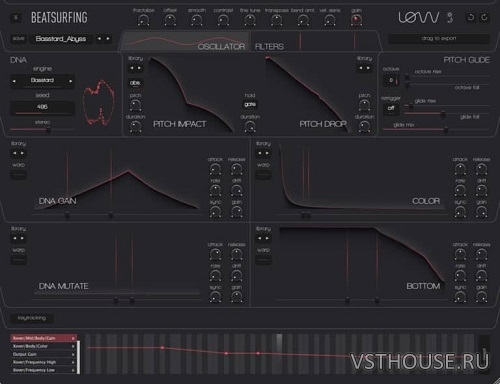
Task: Click the Pitch Impact duration knob
Action: tap(135, 127)
